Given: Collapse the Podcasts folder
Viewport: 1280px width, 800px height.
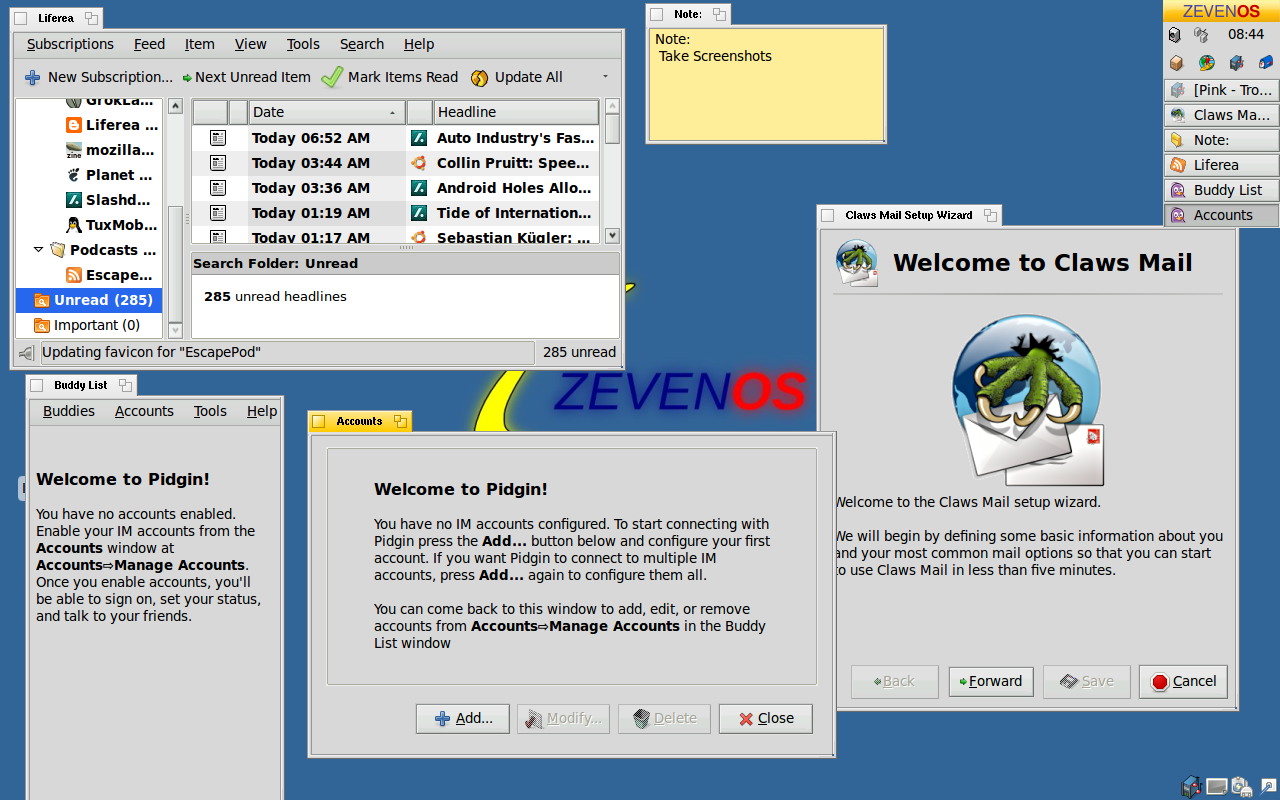Looking at the screenshot, I should [39, 250].
